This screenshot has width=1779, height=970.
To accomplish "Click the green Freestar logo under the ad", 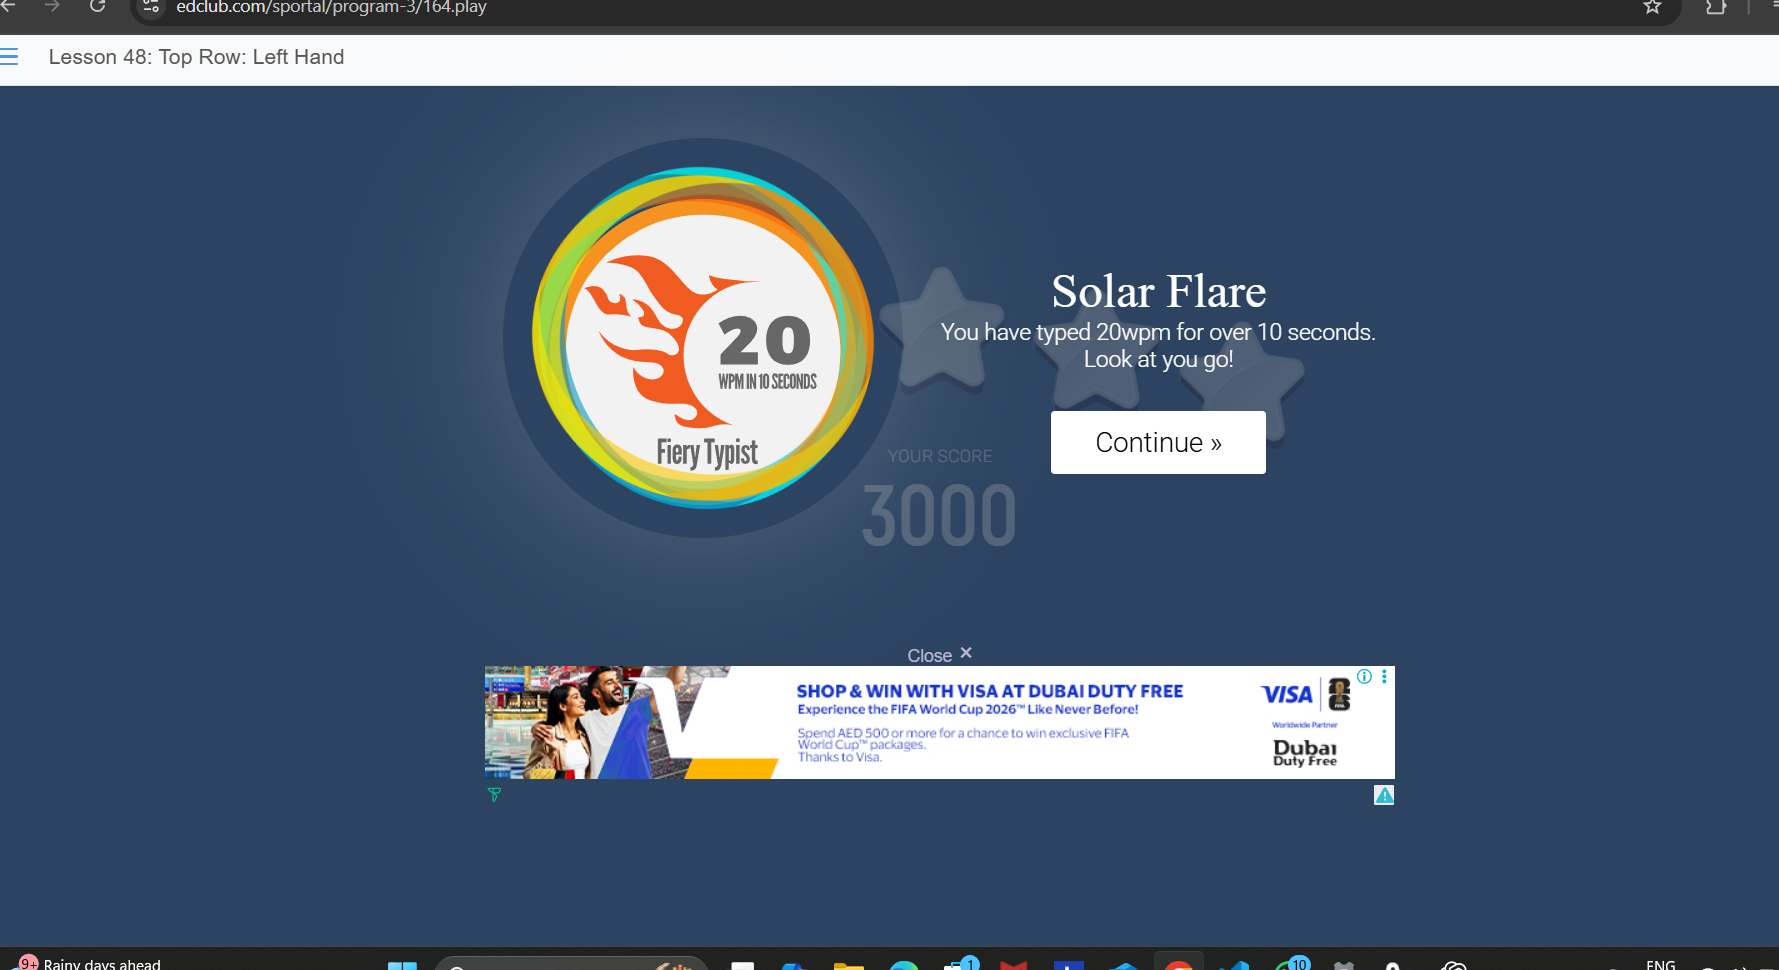I will 494,795.
